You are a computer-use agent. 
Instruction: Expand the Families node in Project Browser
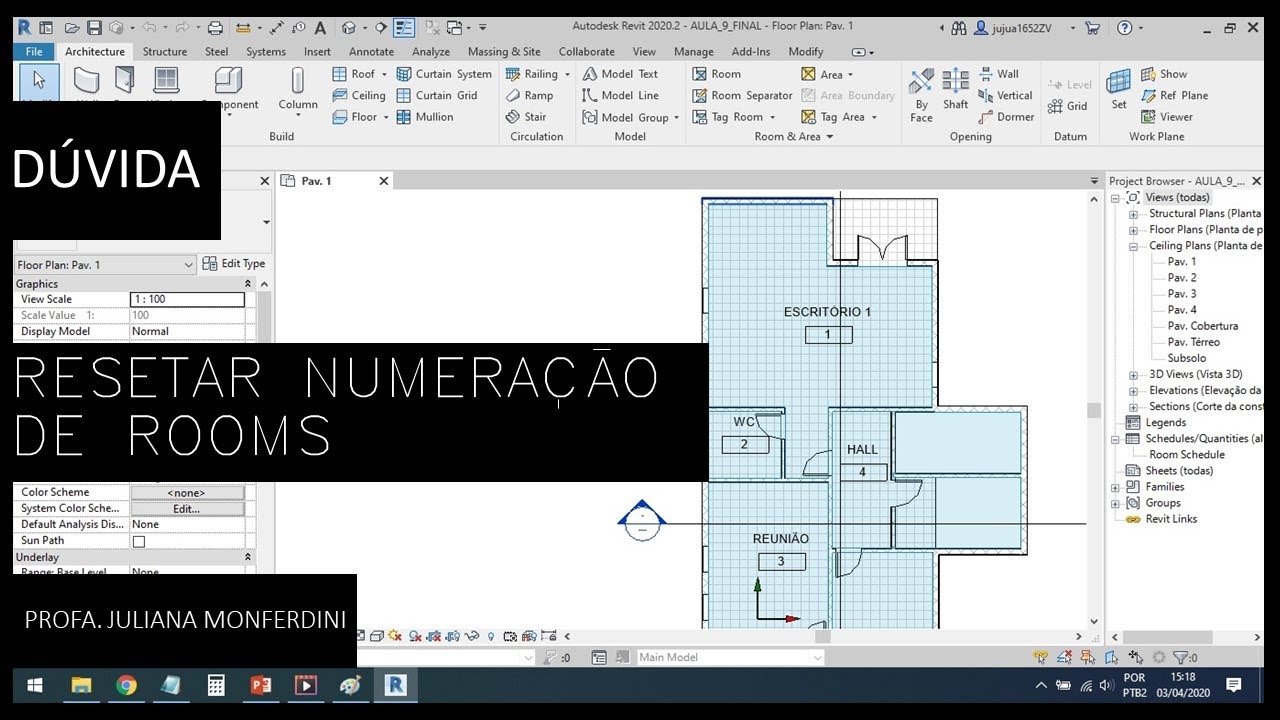(x=1116, y=487)
